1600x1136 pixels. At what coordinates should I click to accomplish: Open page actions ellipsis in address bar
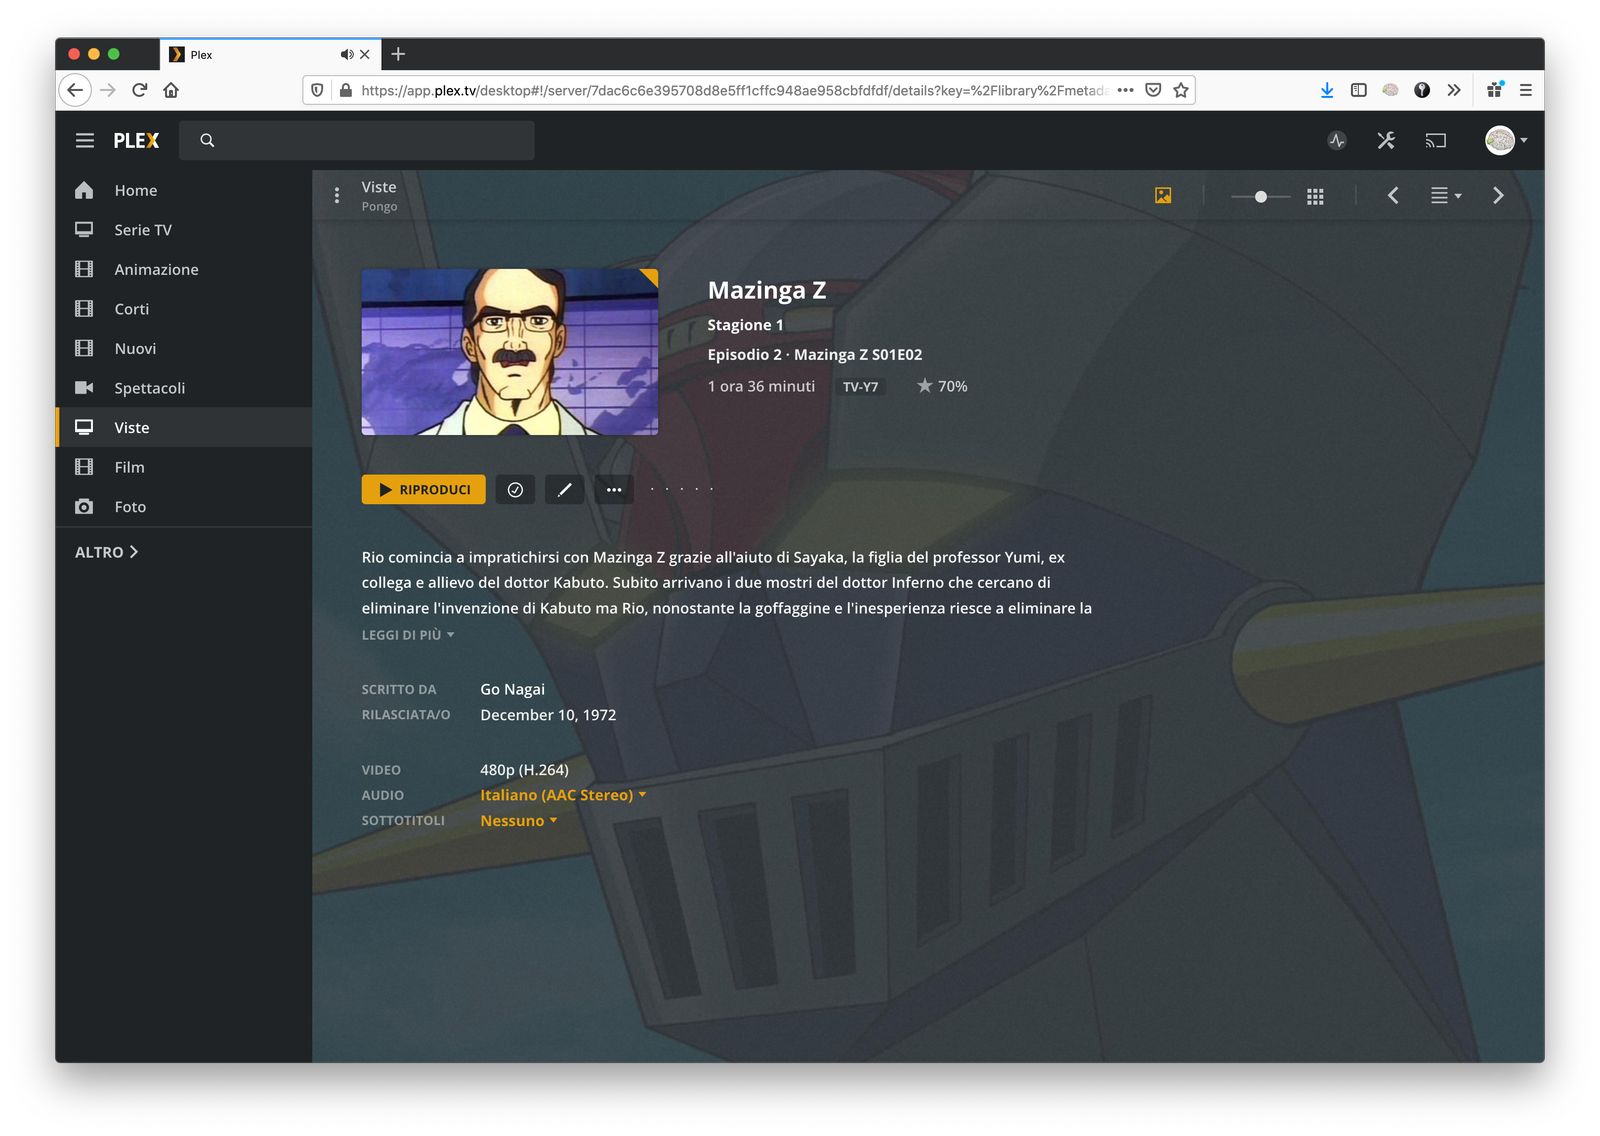tap(1125, 90)
